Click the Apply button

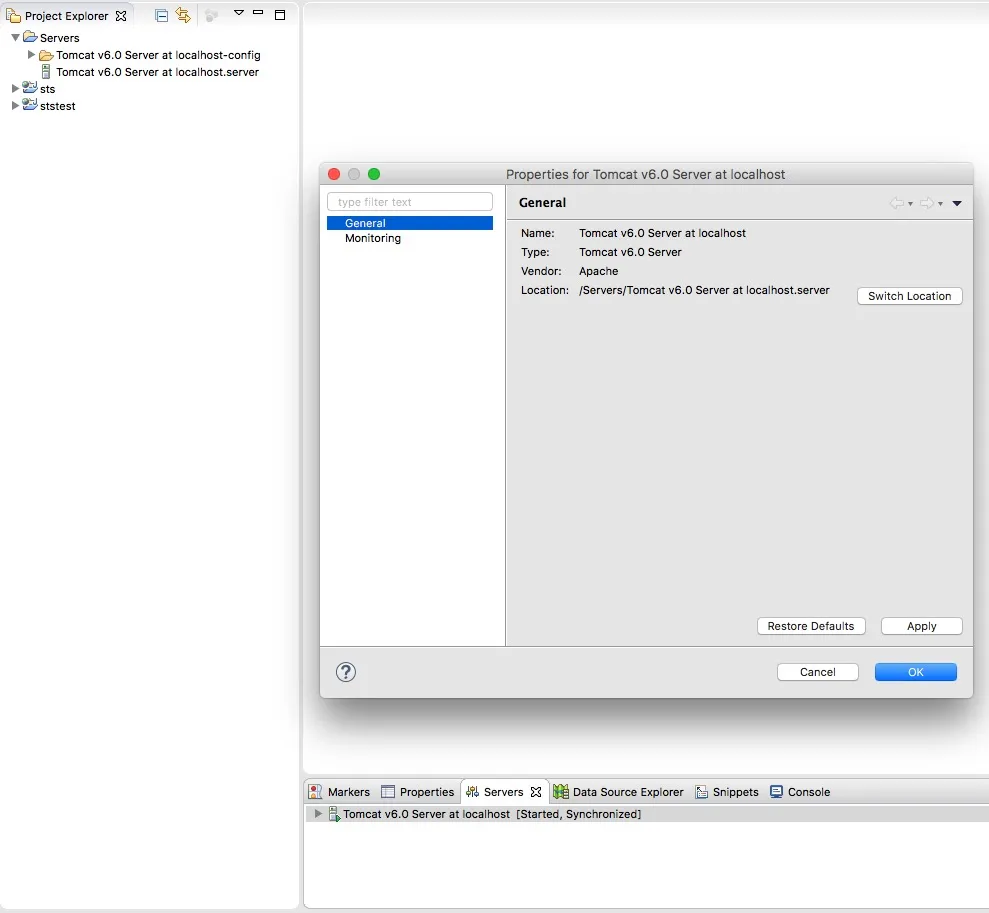922,626
